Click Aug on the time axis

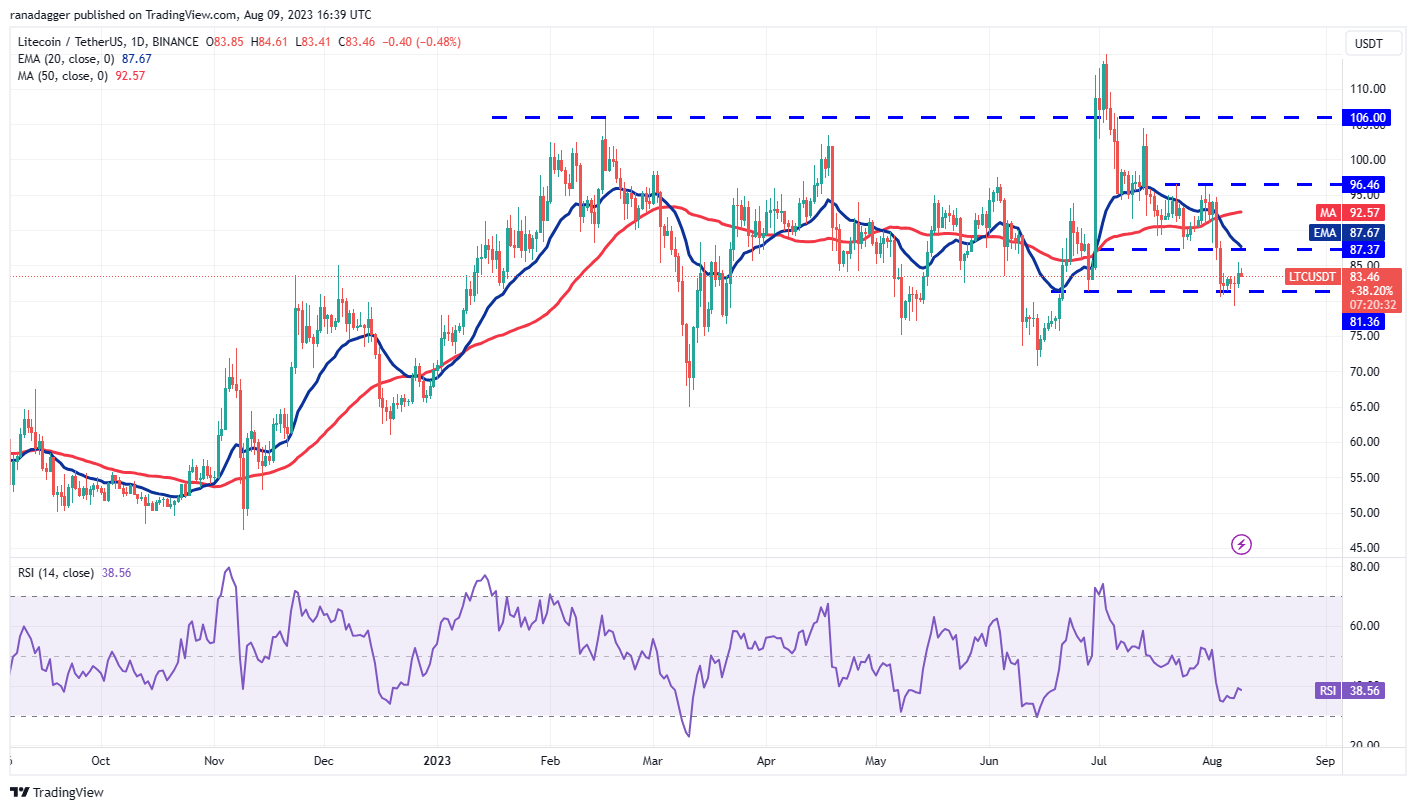(x=1212, y=761)
